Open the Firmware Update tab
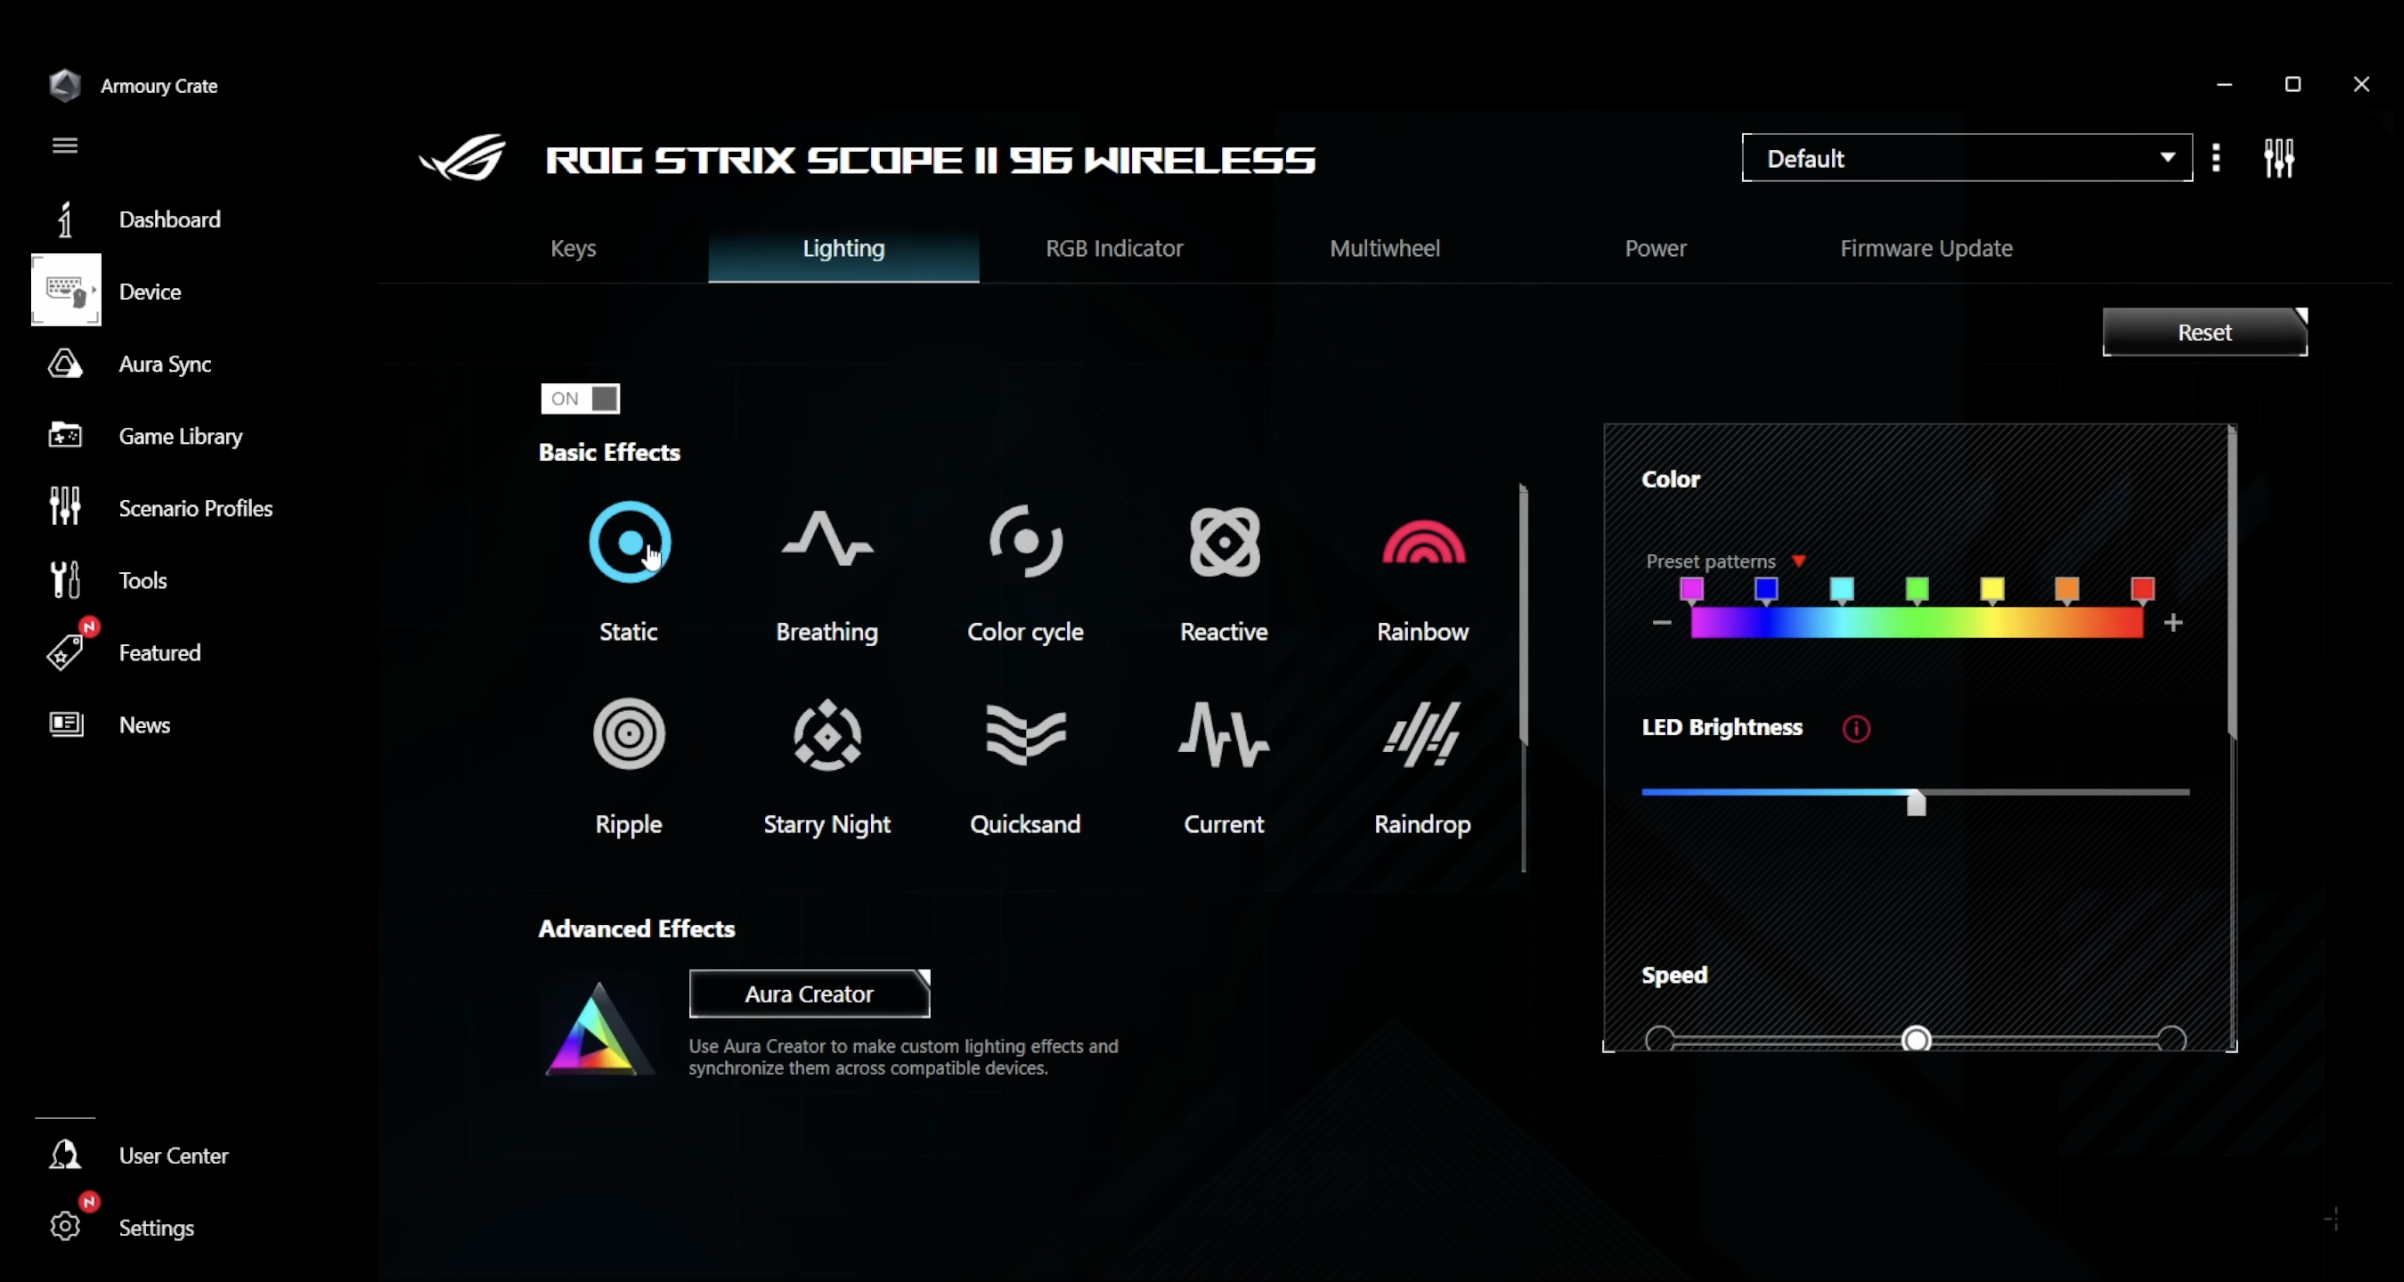The width and height of the screenshot is (2404, 1282). [x=1926, y=248]
